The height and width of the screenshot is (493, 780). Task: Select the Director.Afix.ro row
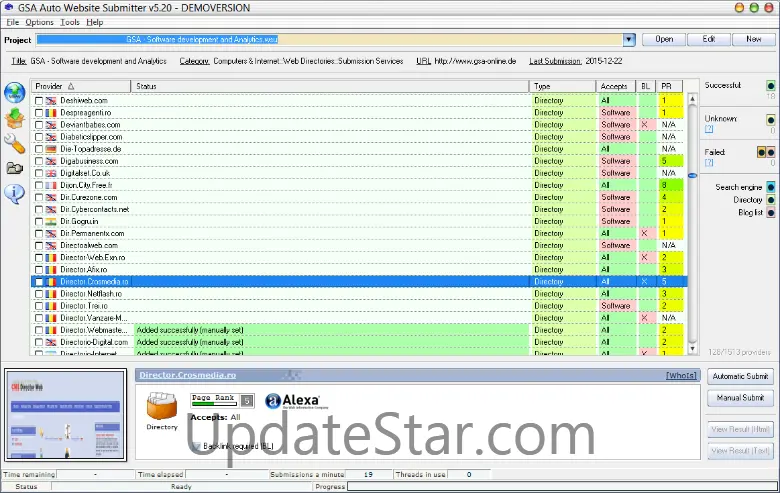tap(359, 270)
